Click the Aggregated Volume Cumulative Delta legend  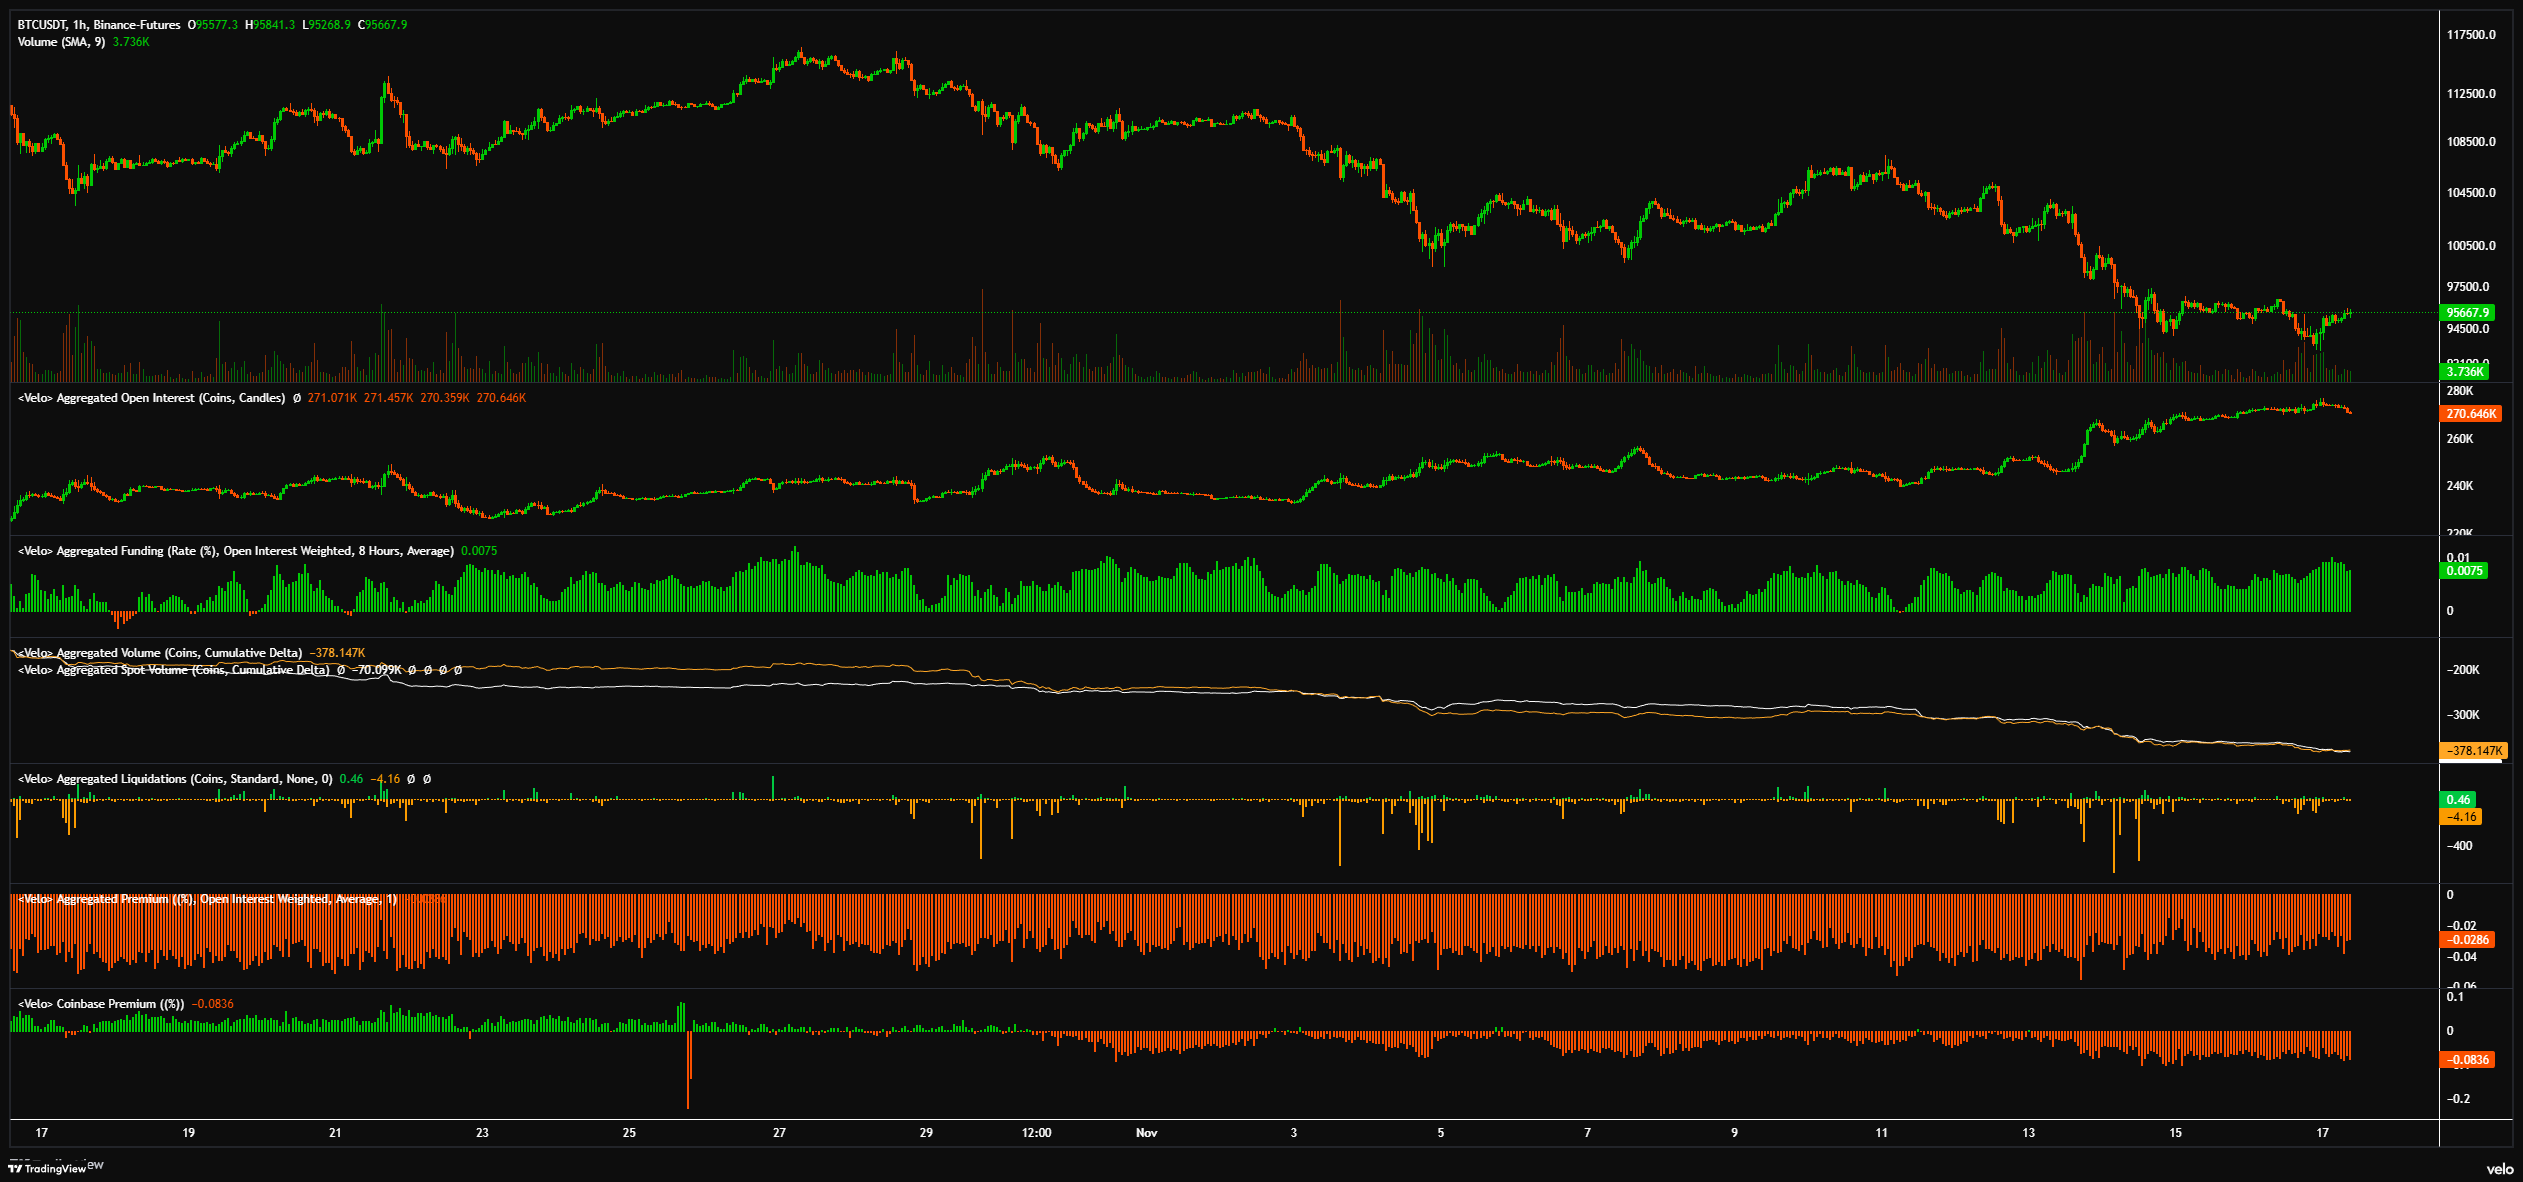coord(160,653)
